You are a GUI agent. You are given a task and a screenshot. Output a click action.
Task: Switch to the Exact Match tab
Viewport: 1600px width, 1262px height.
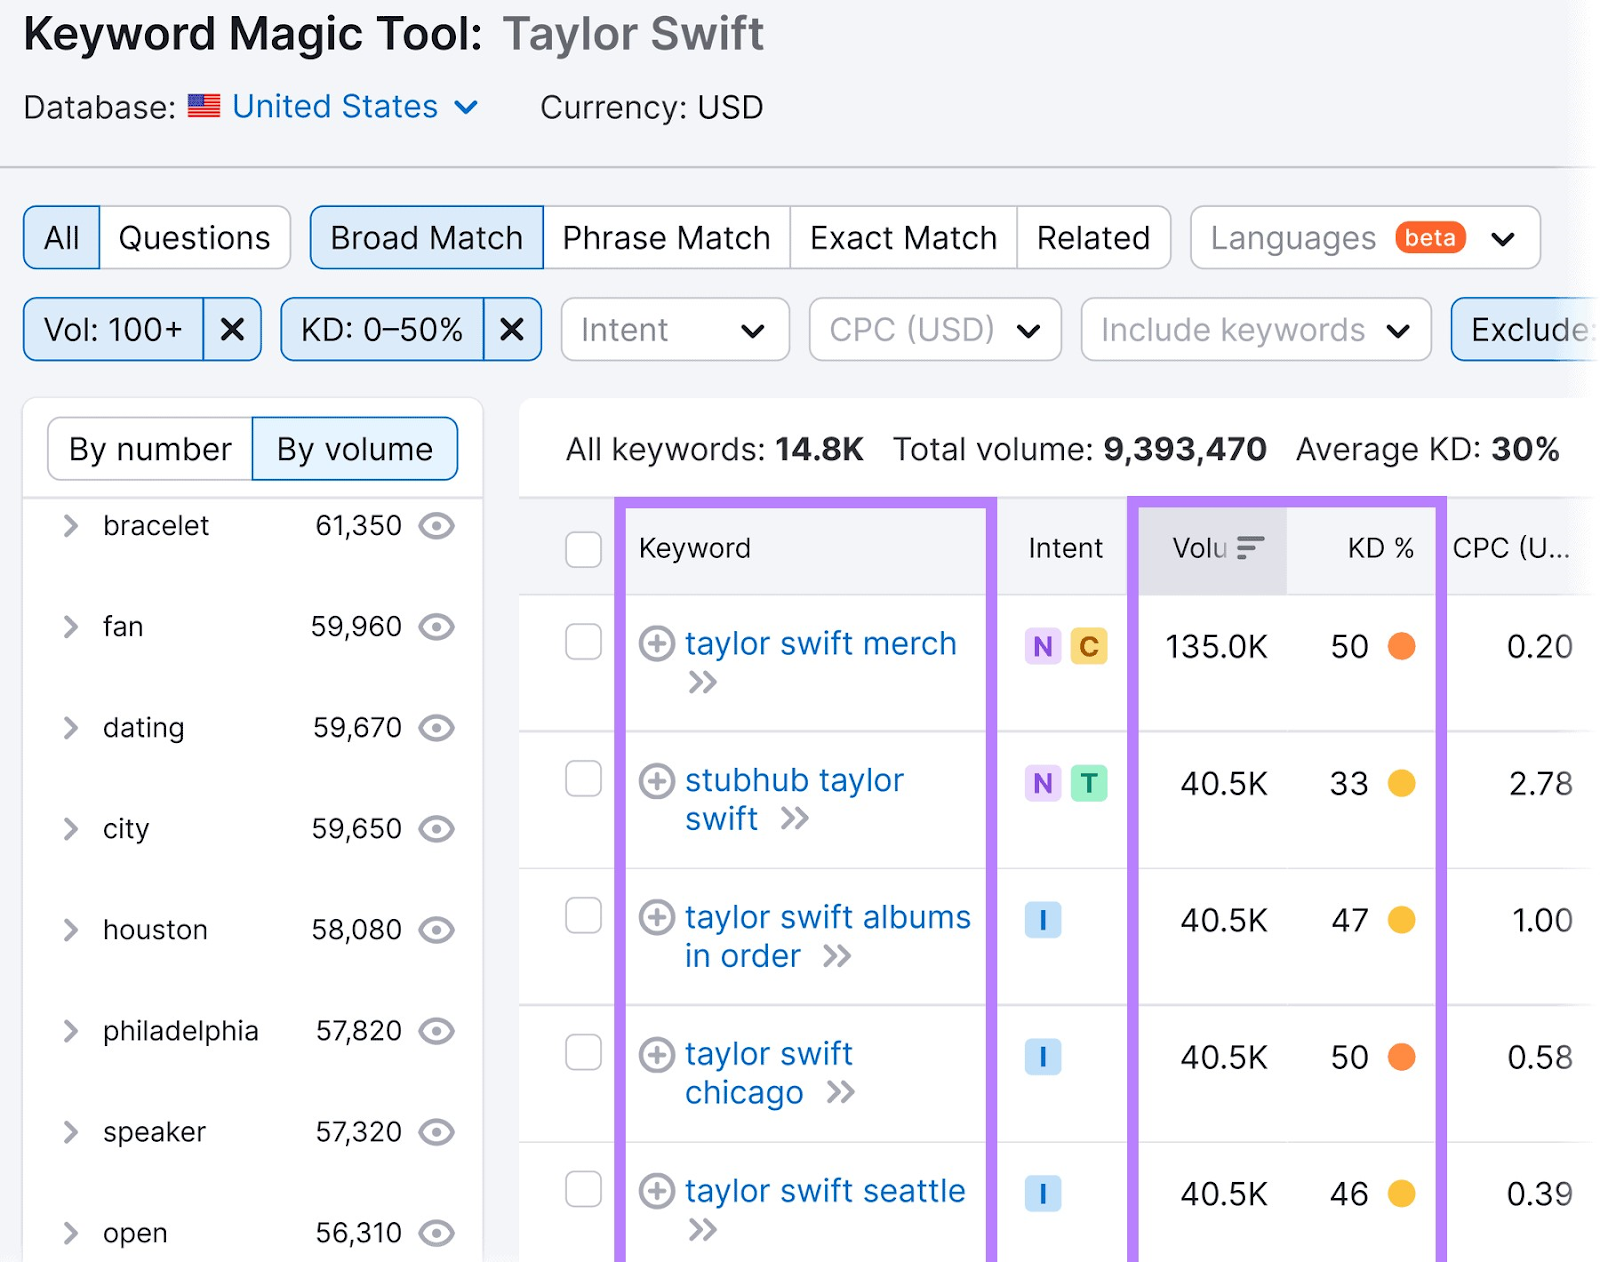(x=901, y=237)
